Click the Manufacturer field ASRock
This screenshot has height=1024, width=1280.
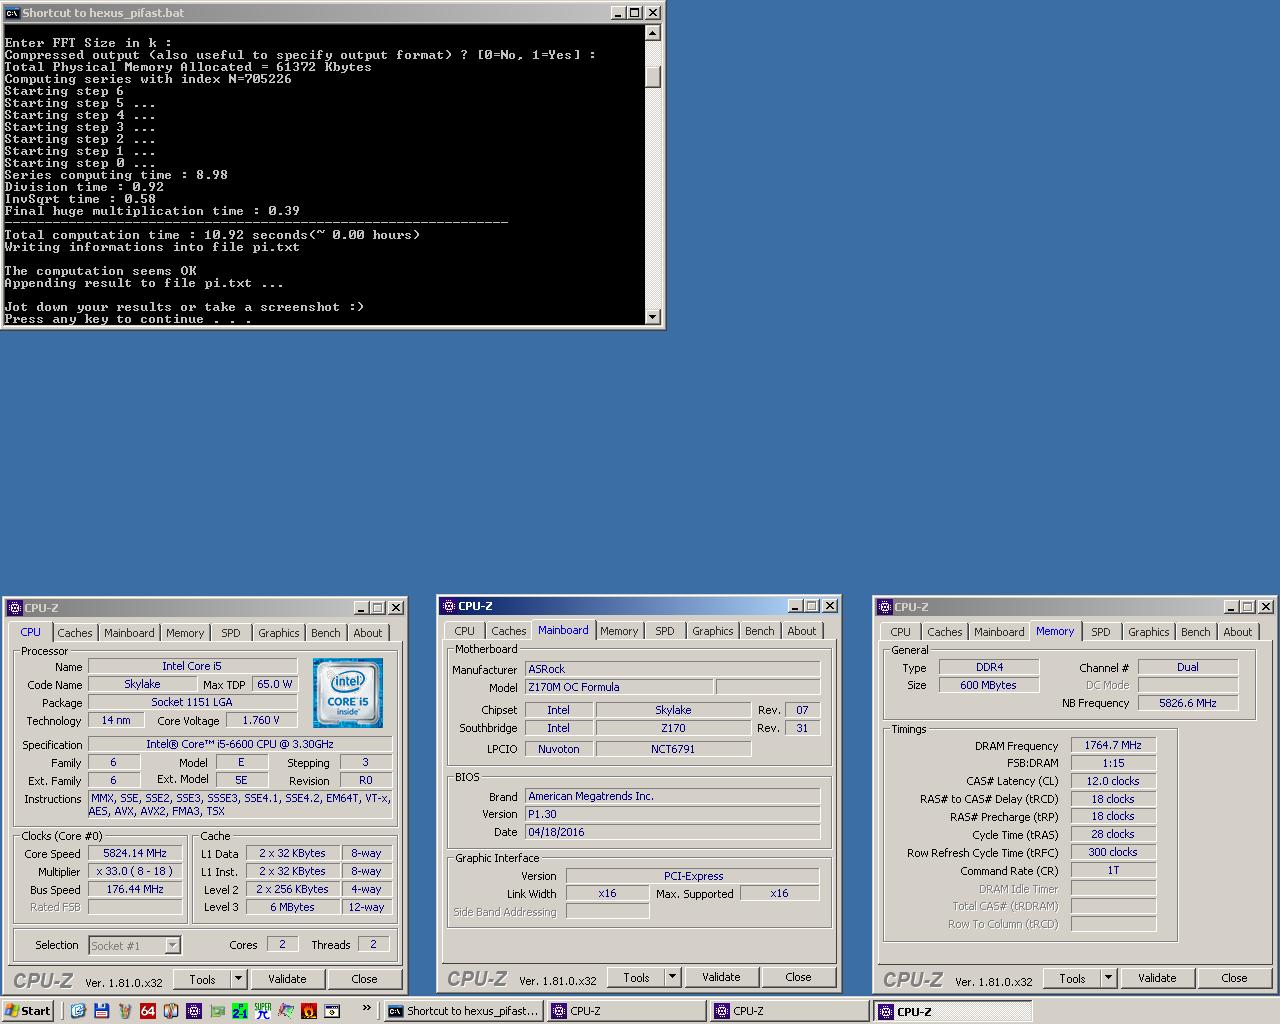672,669
